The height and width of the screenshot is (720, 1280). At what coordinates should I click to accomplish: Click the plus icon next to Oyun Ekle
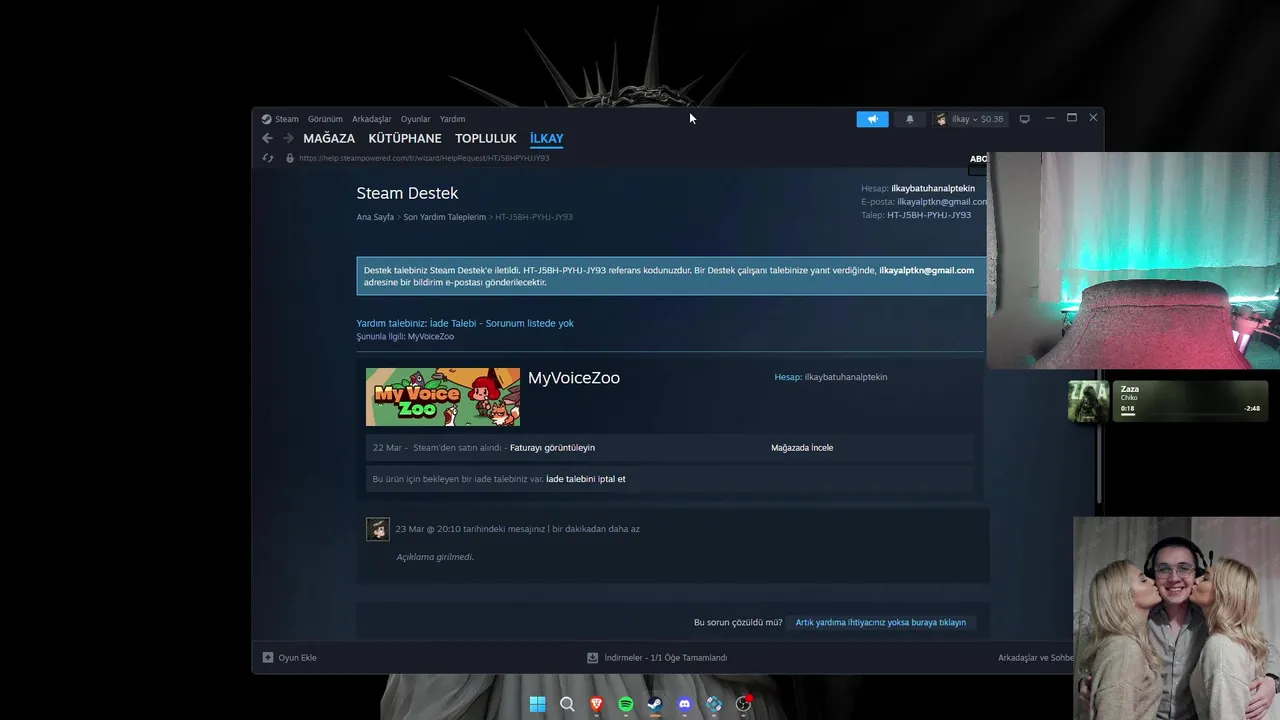[267, 657]
